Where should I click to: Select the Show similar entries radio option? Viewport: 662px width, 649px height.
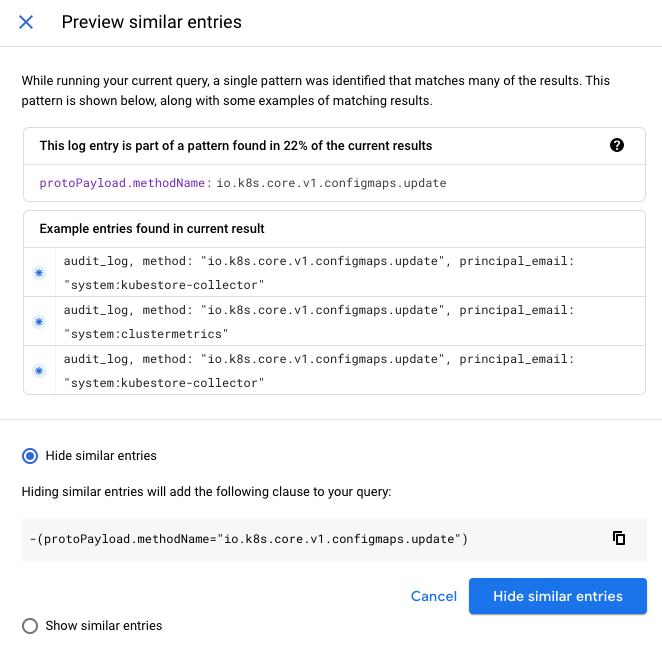[30, 626]
